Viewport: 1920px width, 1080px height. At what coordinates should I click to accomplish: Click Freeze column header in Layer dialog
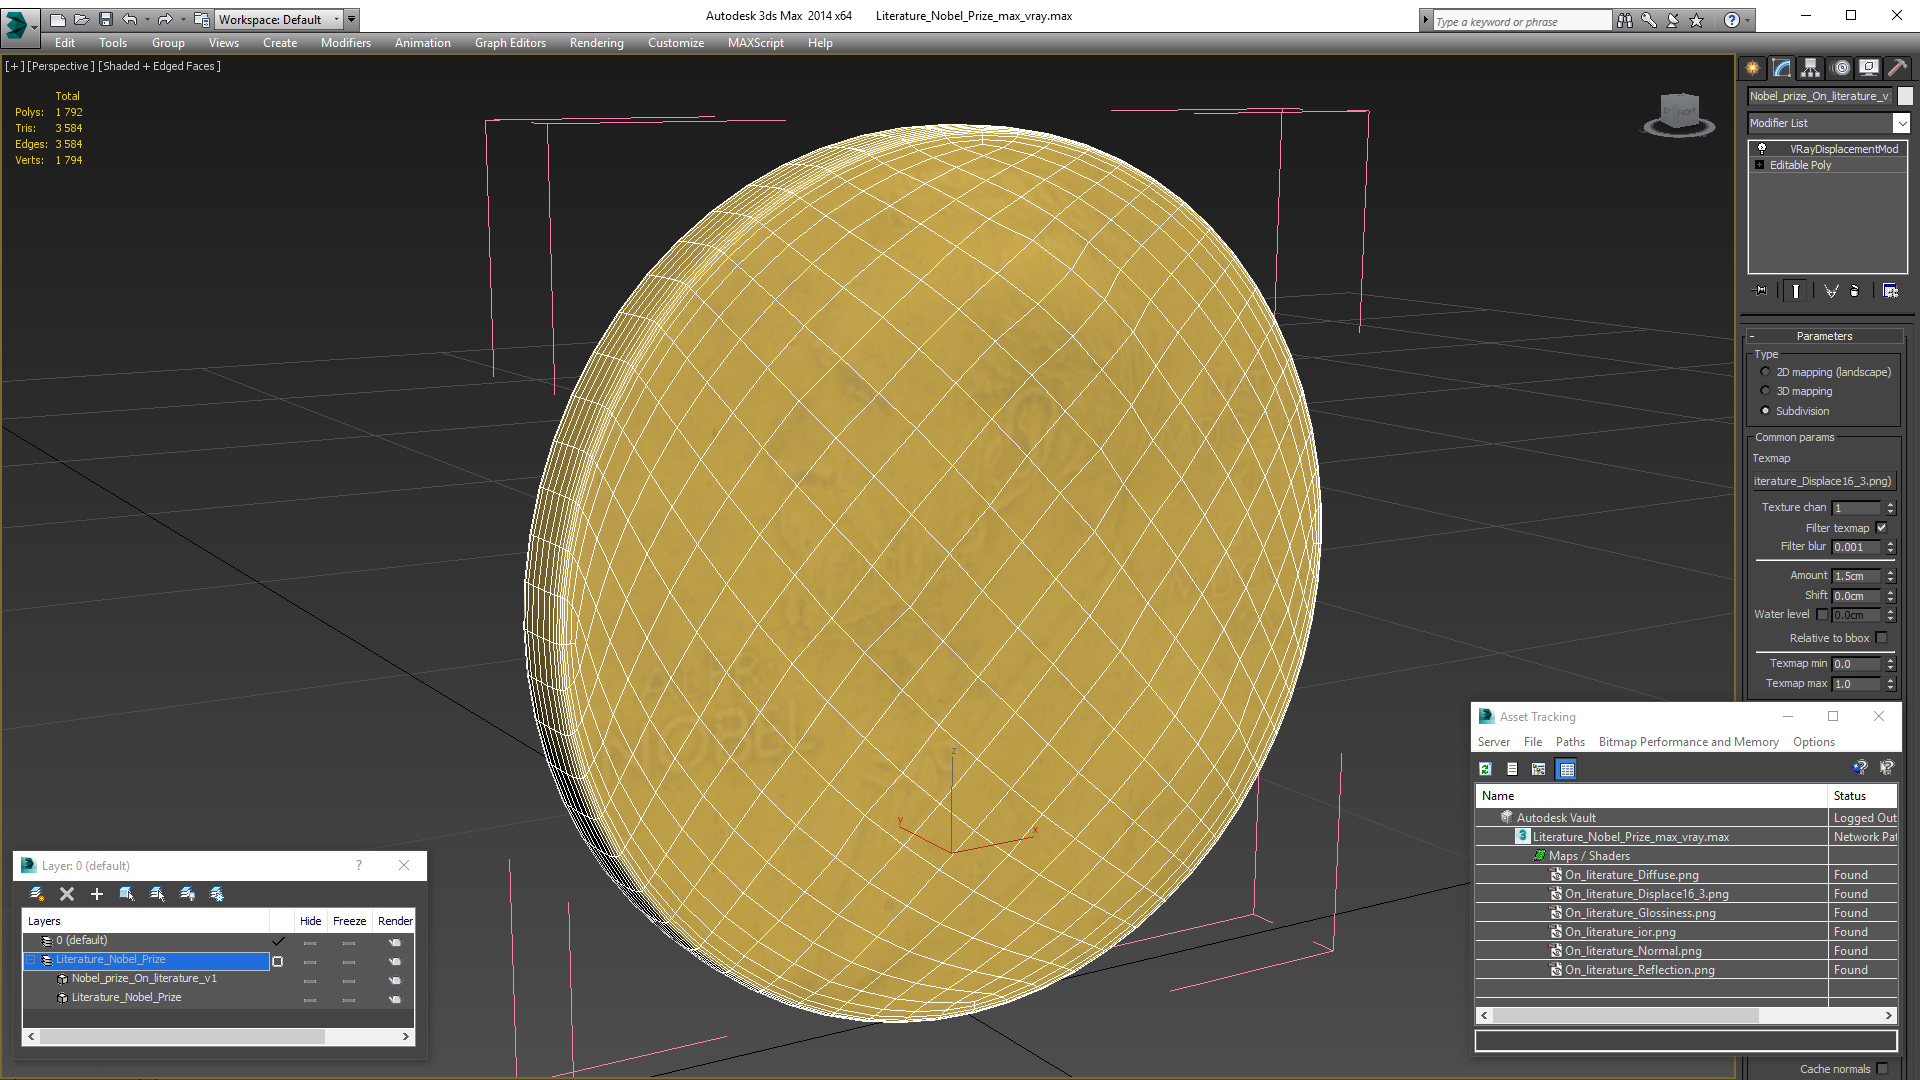[x=349, y=921]
